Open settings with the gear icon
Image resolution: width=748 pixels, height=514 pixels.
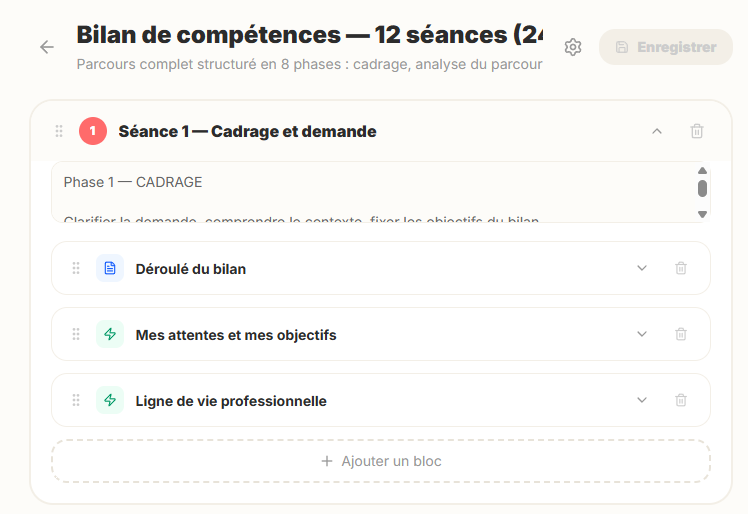(x=573, y=47)
